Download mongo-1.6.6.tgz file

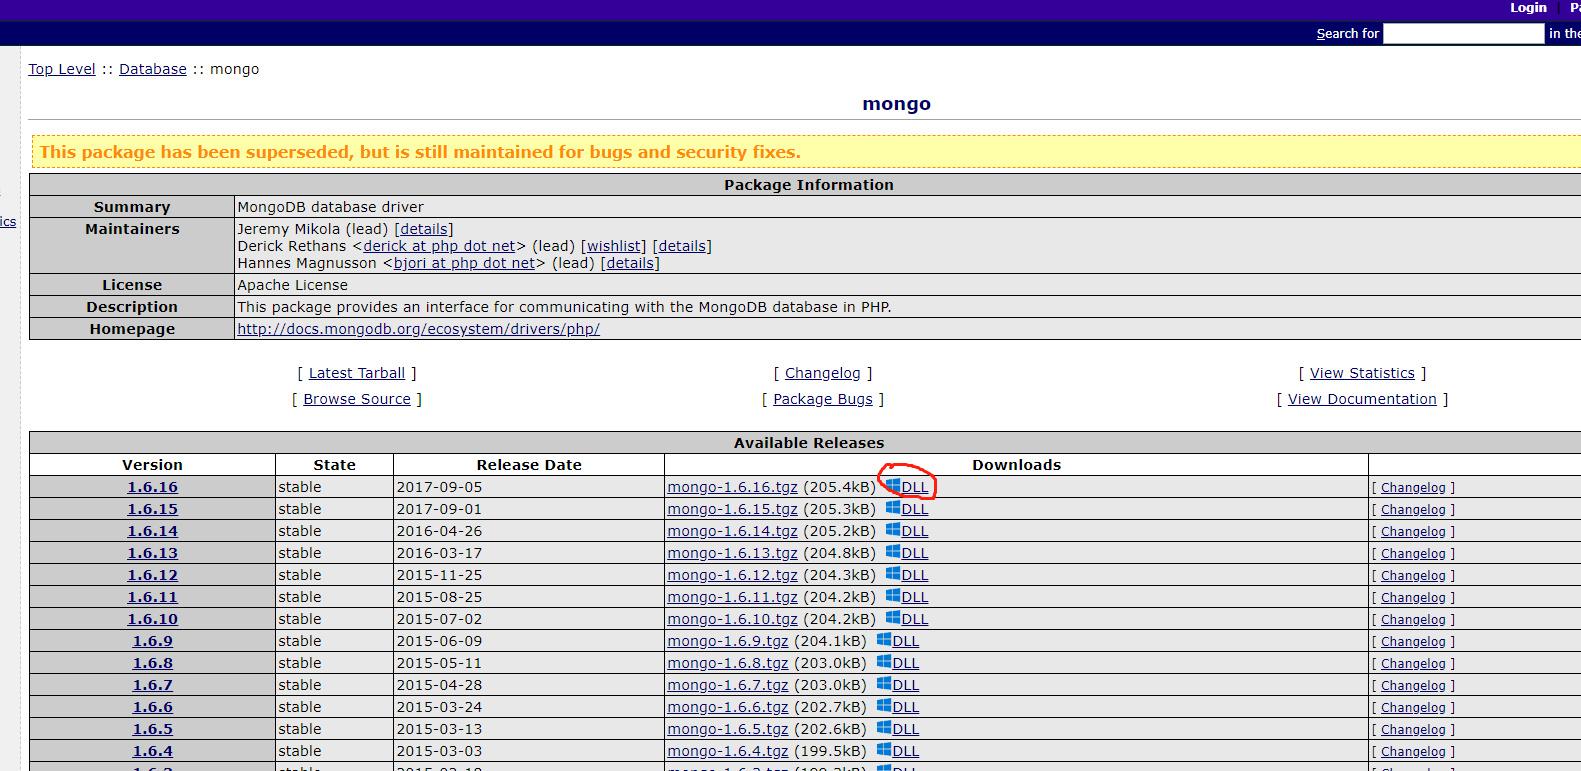pos(728,707)
